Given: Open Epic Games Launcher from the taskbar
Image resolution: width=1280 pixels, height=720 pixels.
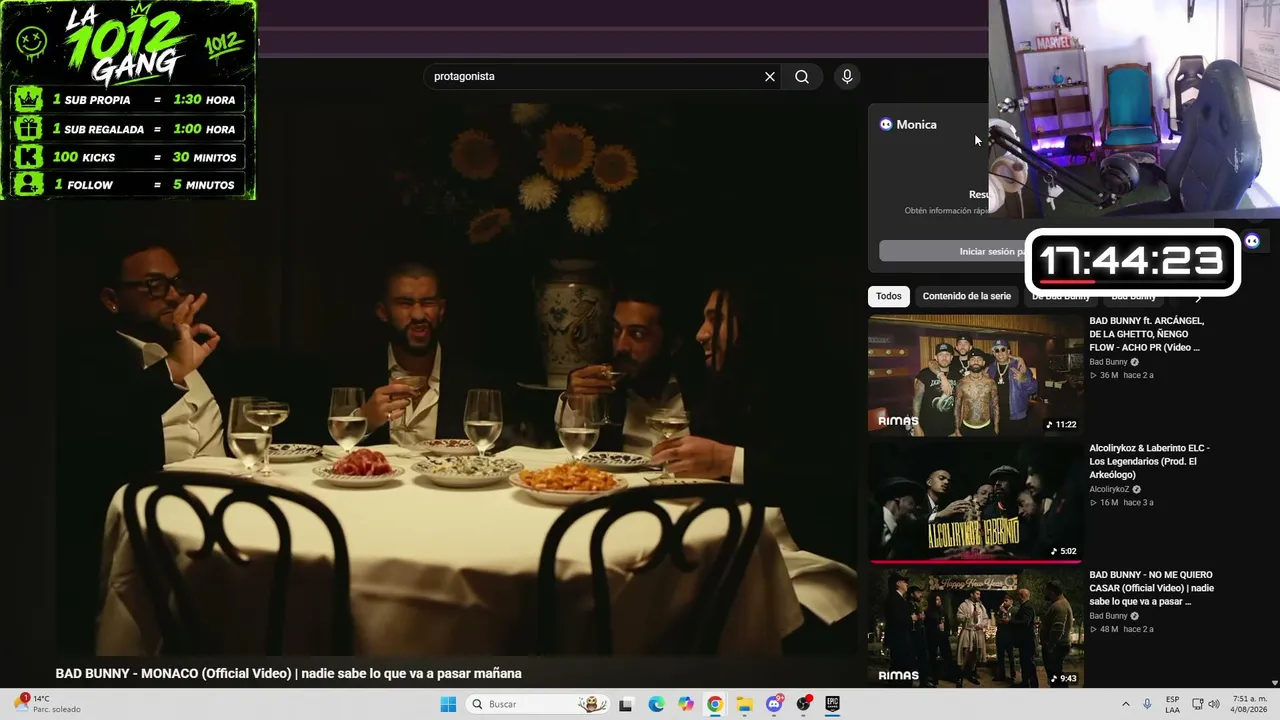Looking at the screenshot, I should coord(832,704).
